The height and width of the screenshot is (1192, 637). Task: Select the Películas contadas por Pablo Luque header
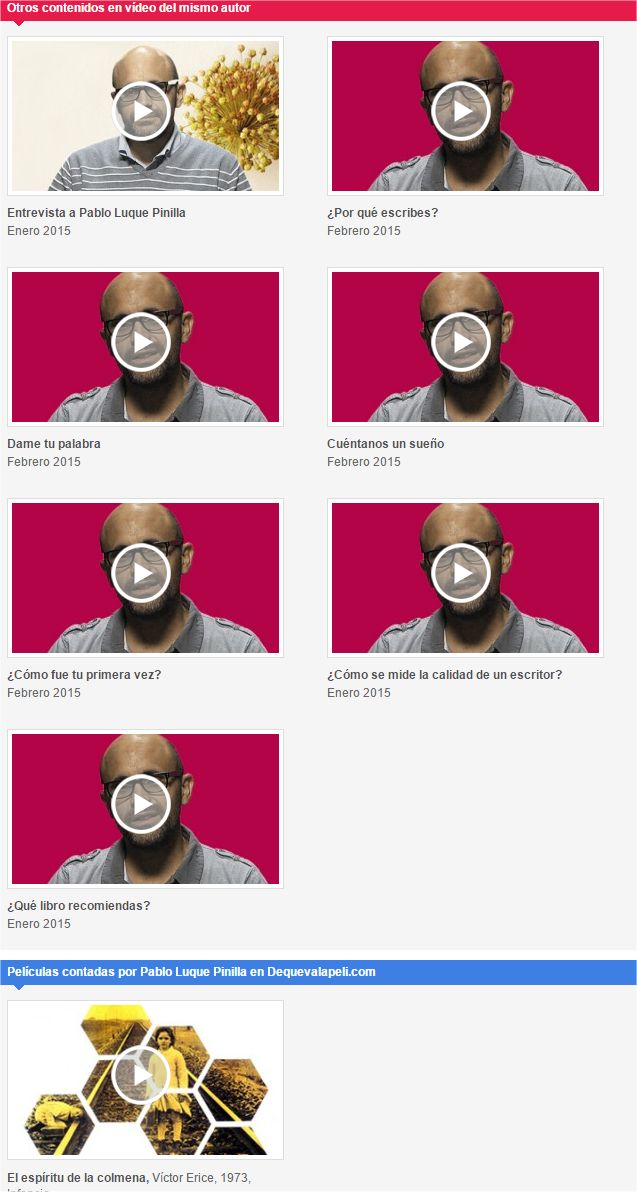click(x=191, y=972)
